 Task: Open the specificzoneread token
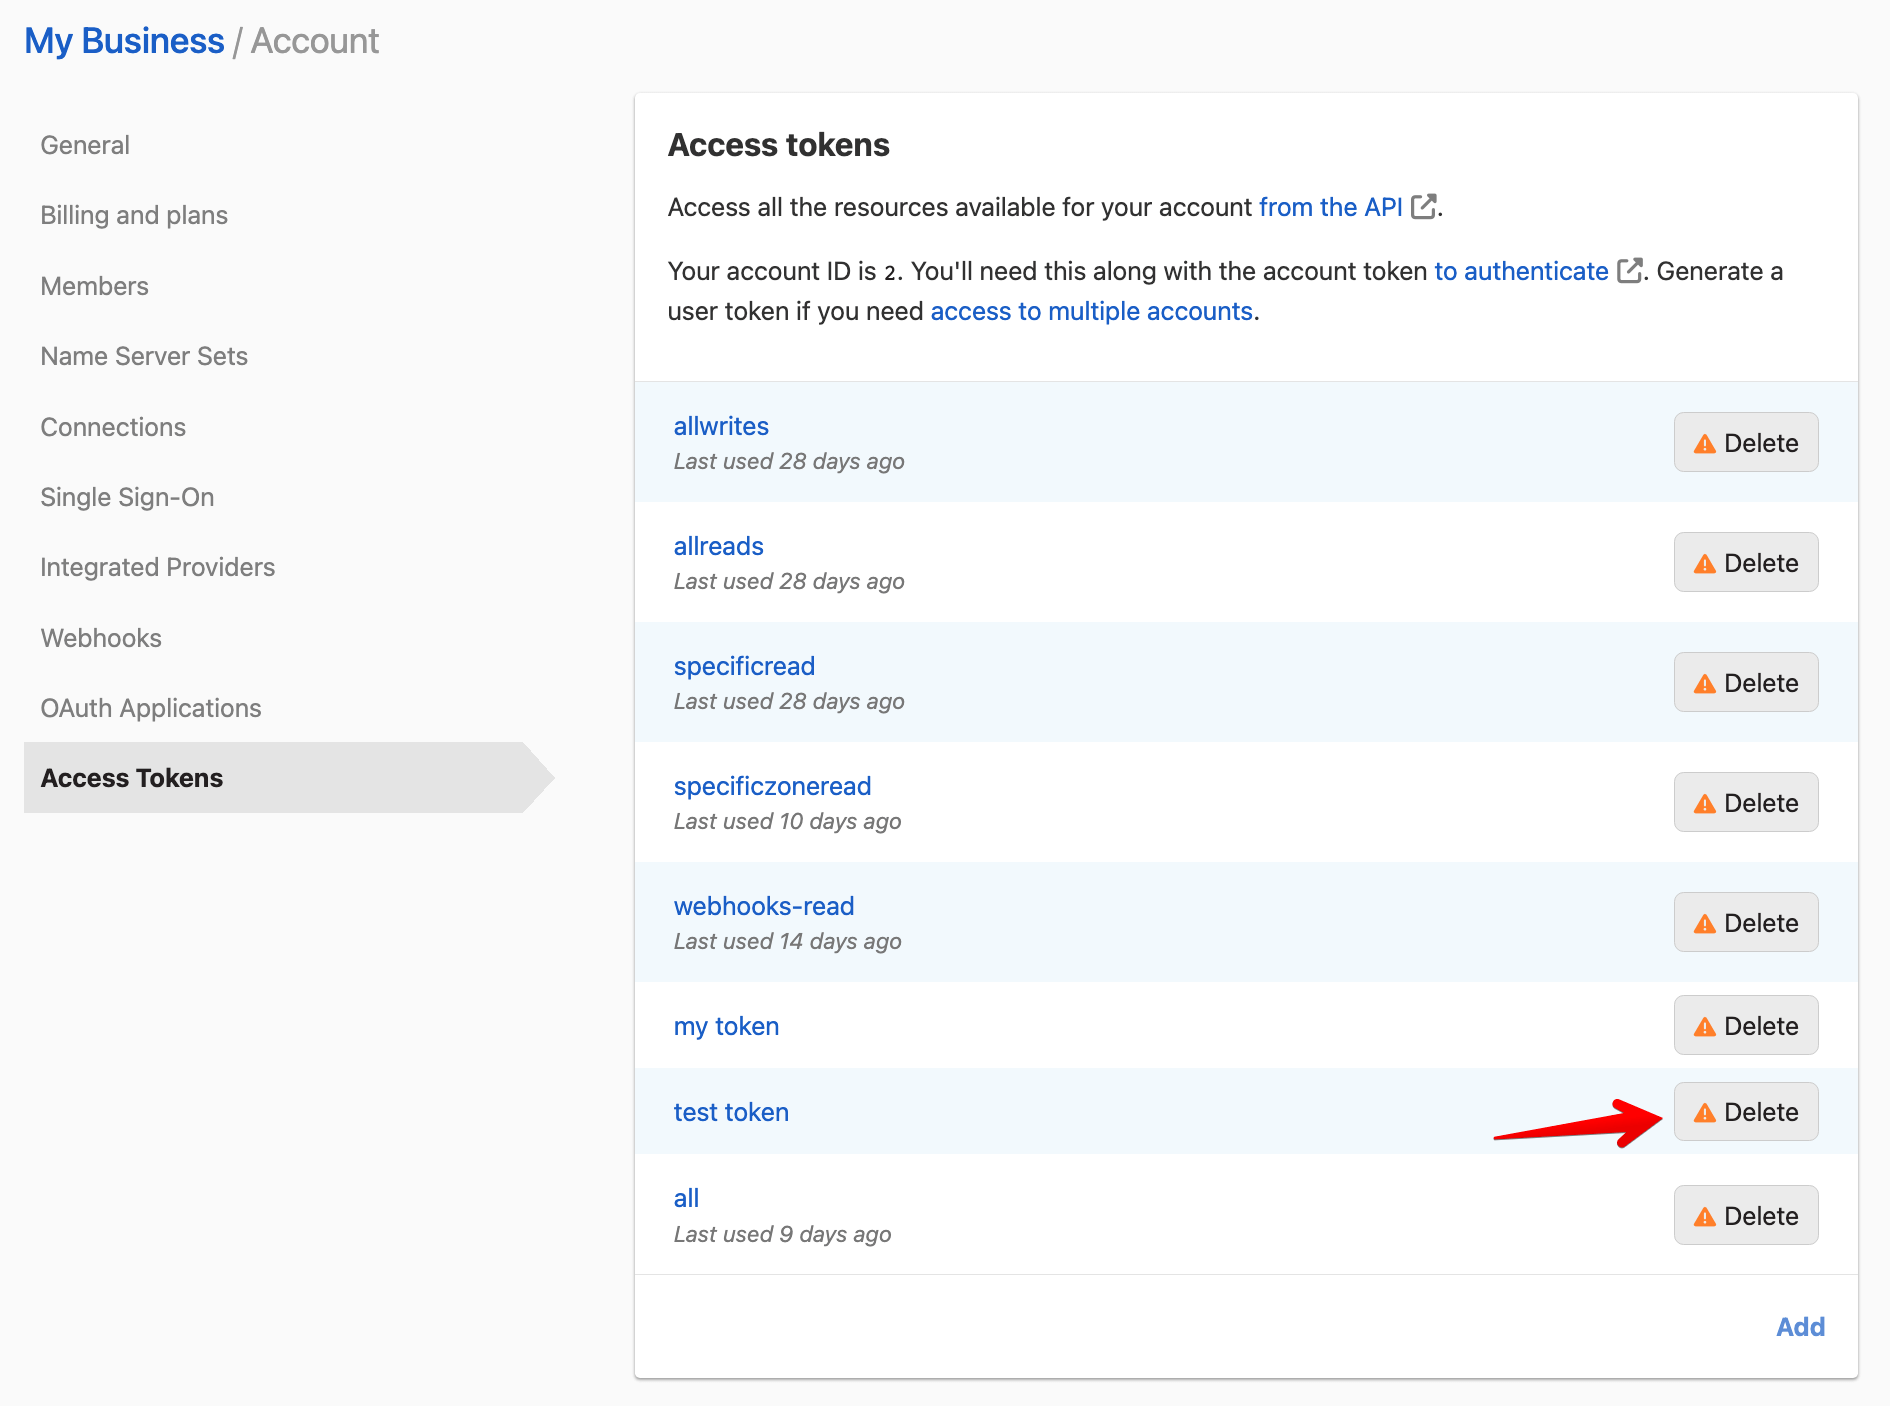point(772,786)
